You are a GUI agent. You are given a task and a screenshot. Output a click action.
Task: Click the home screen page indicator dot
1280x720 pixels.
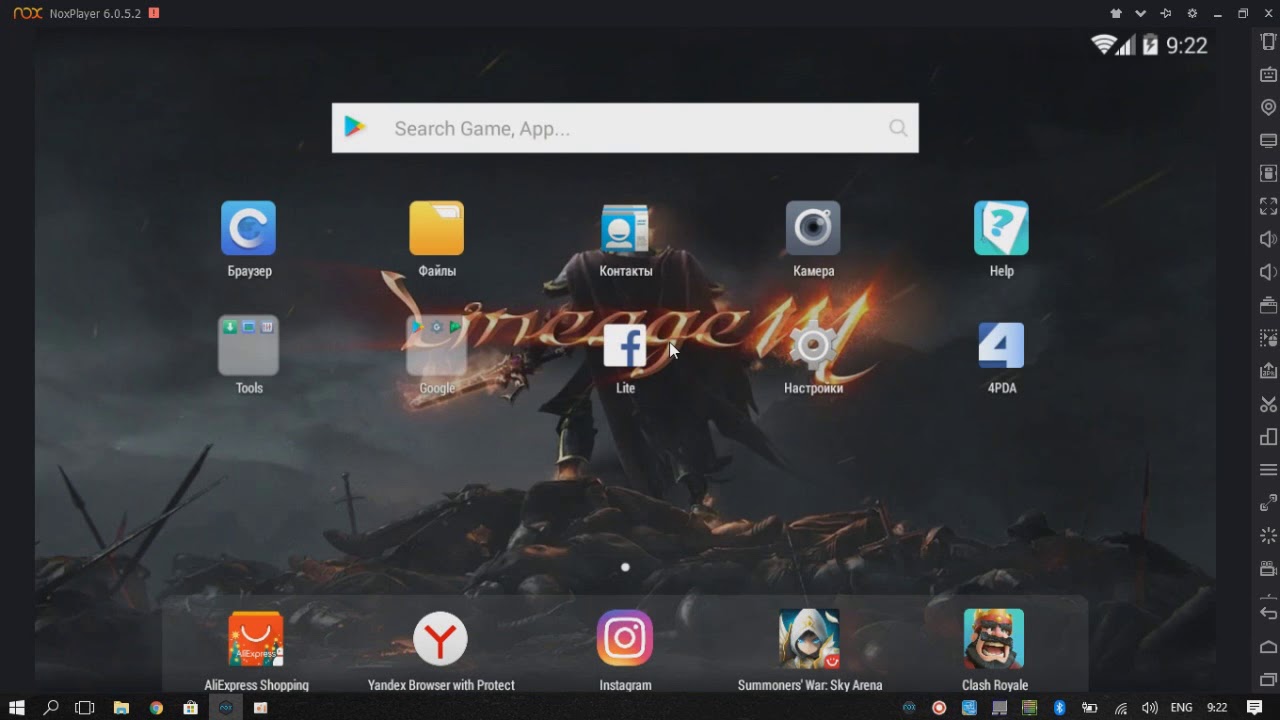coord(625,567)
